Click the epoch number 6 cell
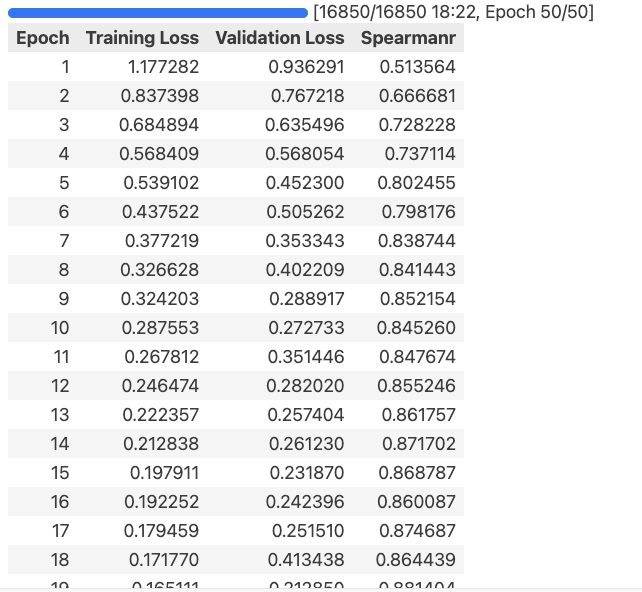Viewport: 642px width, 592px height. click(x=64, y=212)
